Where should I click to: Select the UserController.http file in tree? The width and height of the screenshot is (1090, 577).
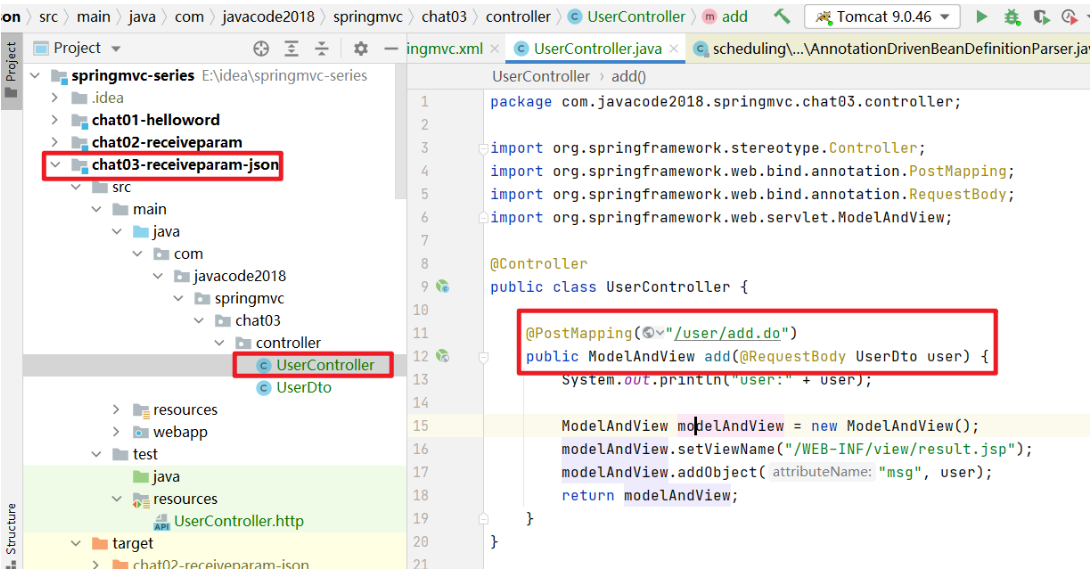click(x=238, y=521)
